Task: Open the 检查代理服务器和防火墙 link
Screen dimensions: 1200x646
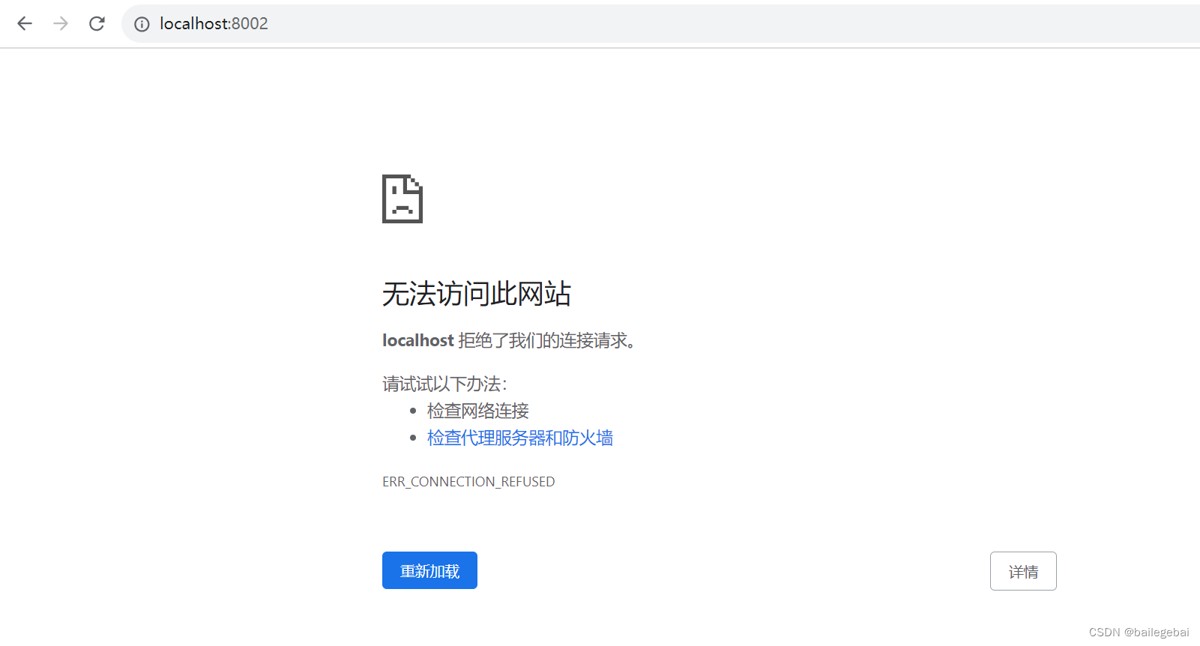Action: (x=519, y=438)
